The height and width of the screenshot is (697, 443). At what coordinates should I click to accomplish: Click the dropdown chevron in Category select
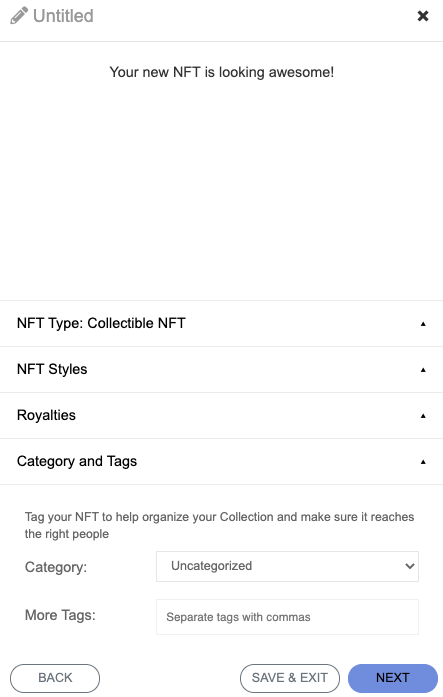(410, 566)
